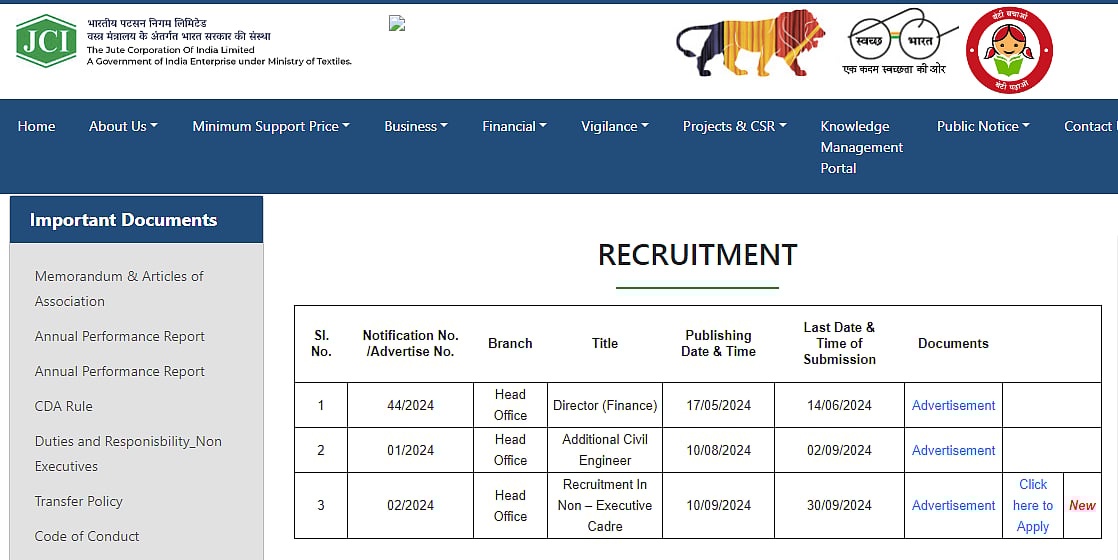Click last submission date 02/09/2024

(839, 450)
